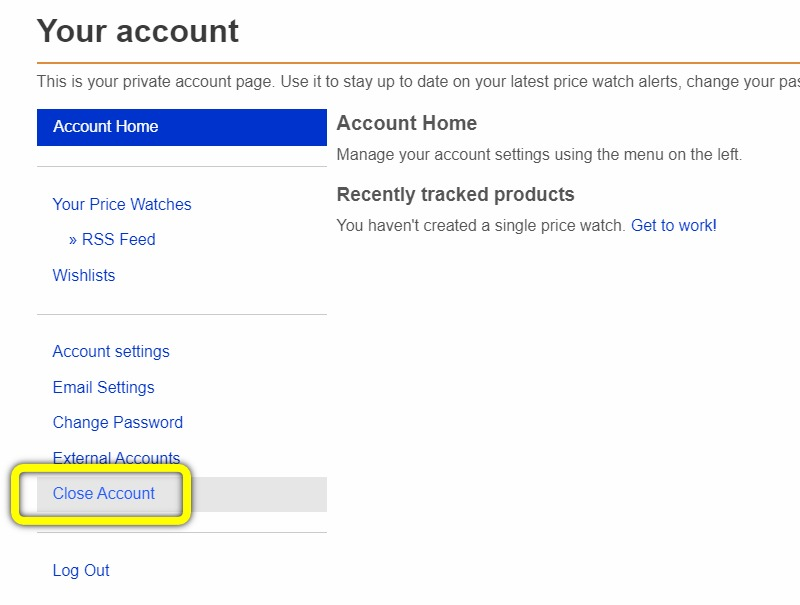
Task: Open External Accounts
Action: point(116,458)
